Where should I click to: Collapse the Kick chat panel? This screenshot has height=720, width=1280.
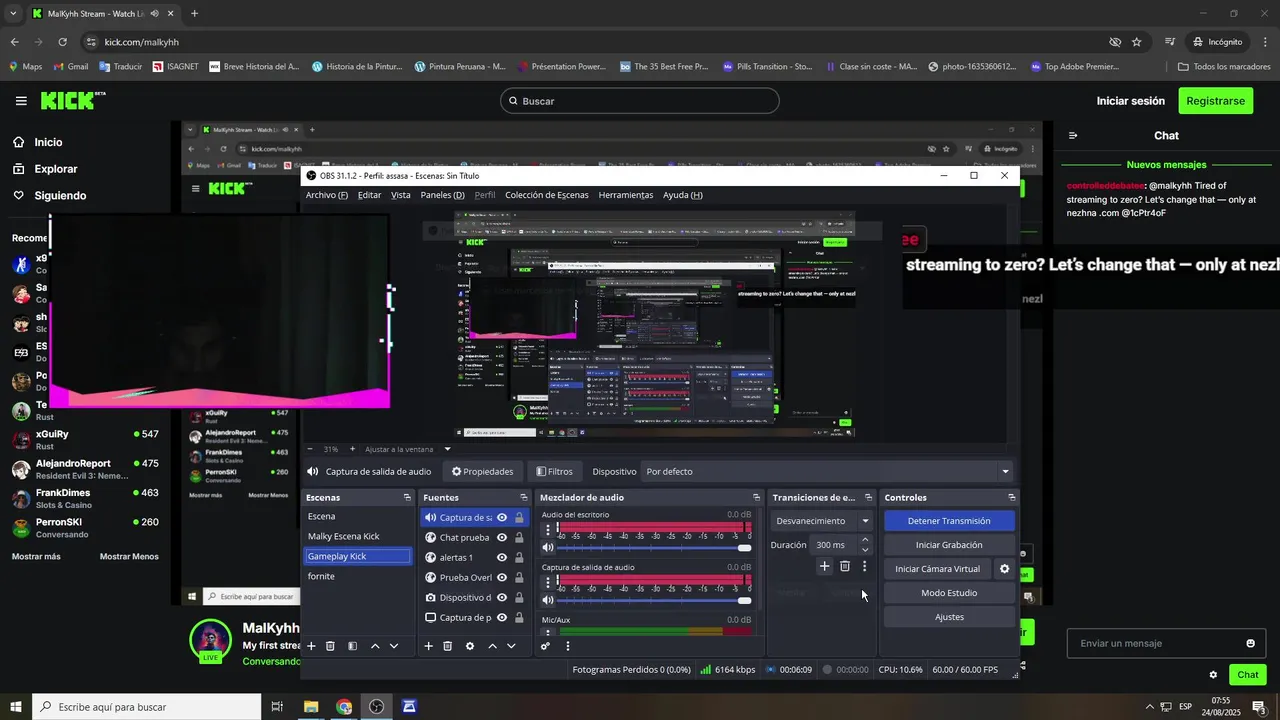click(x=1072, y=135)
